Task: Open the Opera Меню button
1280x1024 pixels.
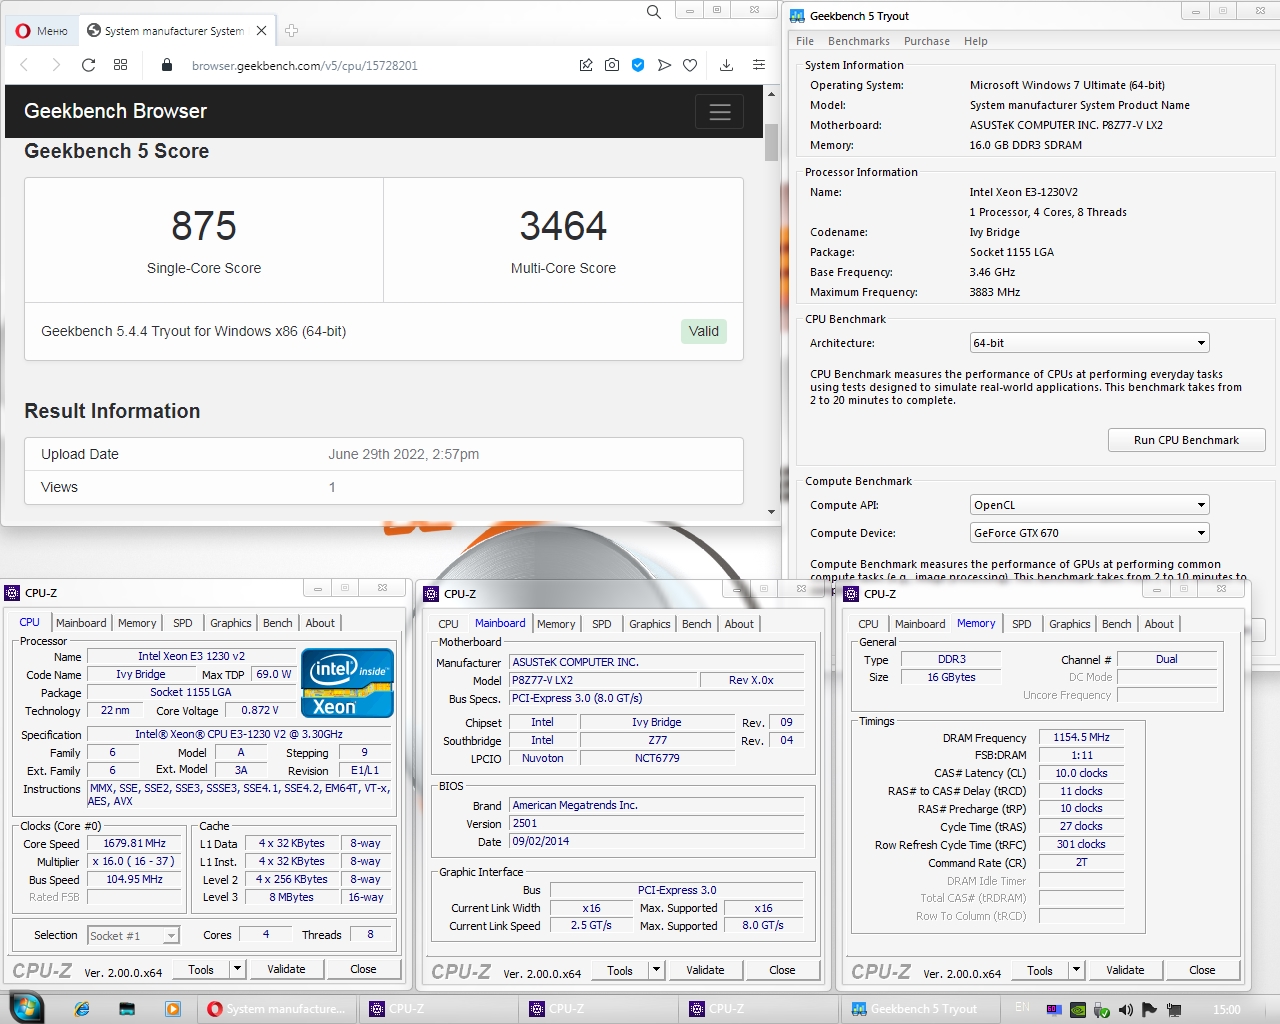Action: (x=42, y=31)
